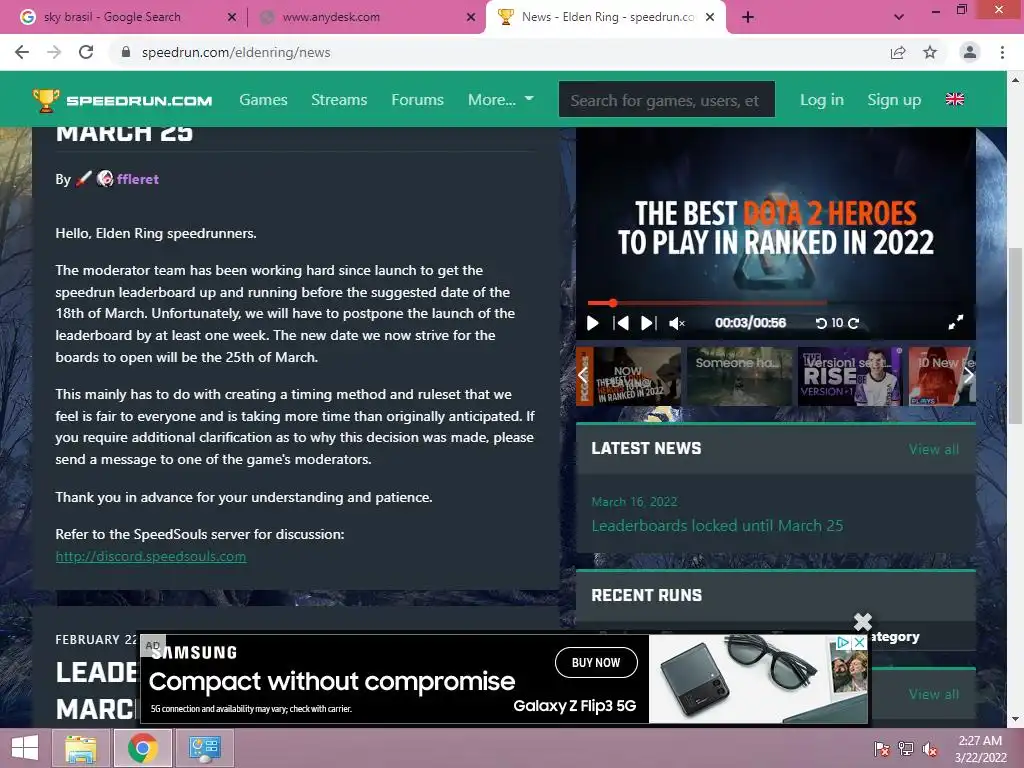This screenshot has height=768, width=1024.
Task: Rewind the video 10 seconds
Action: pyautogui.click(x=822, y=323)
